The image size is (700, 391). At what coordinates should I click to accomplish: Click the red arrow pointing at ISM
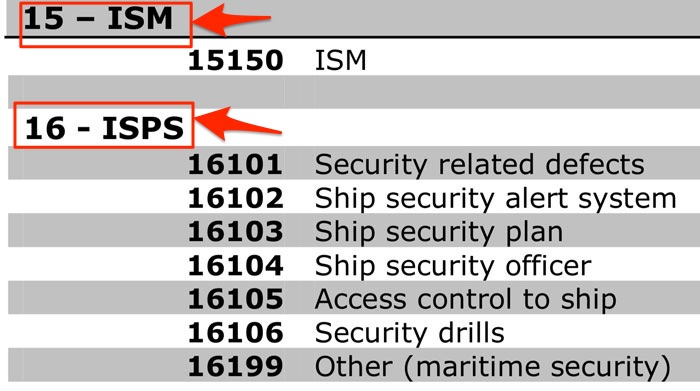pos(232,20)
